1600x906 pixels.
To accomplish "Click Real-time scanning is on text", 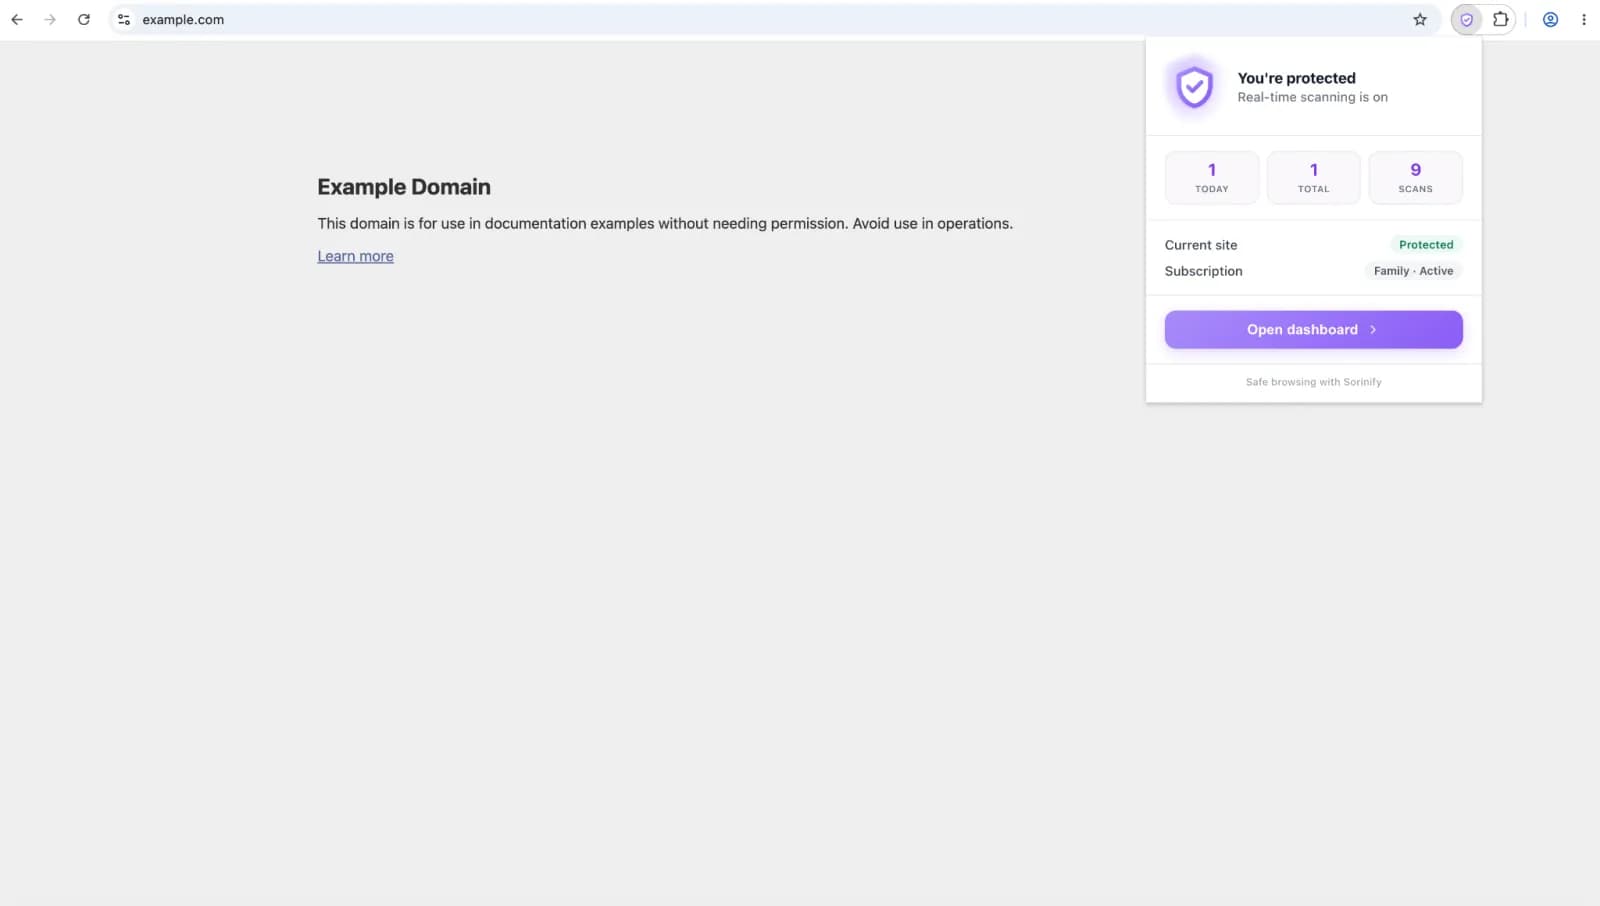I will pyautogui.click(x=1312, y=97).
